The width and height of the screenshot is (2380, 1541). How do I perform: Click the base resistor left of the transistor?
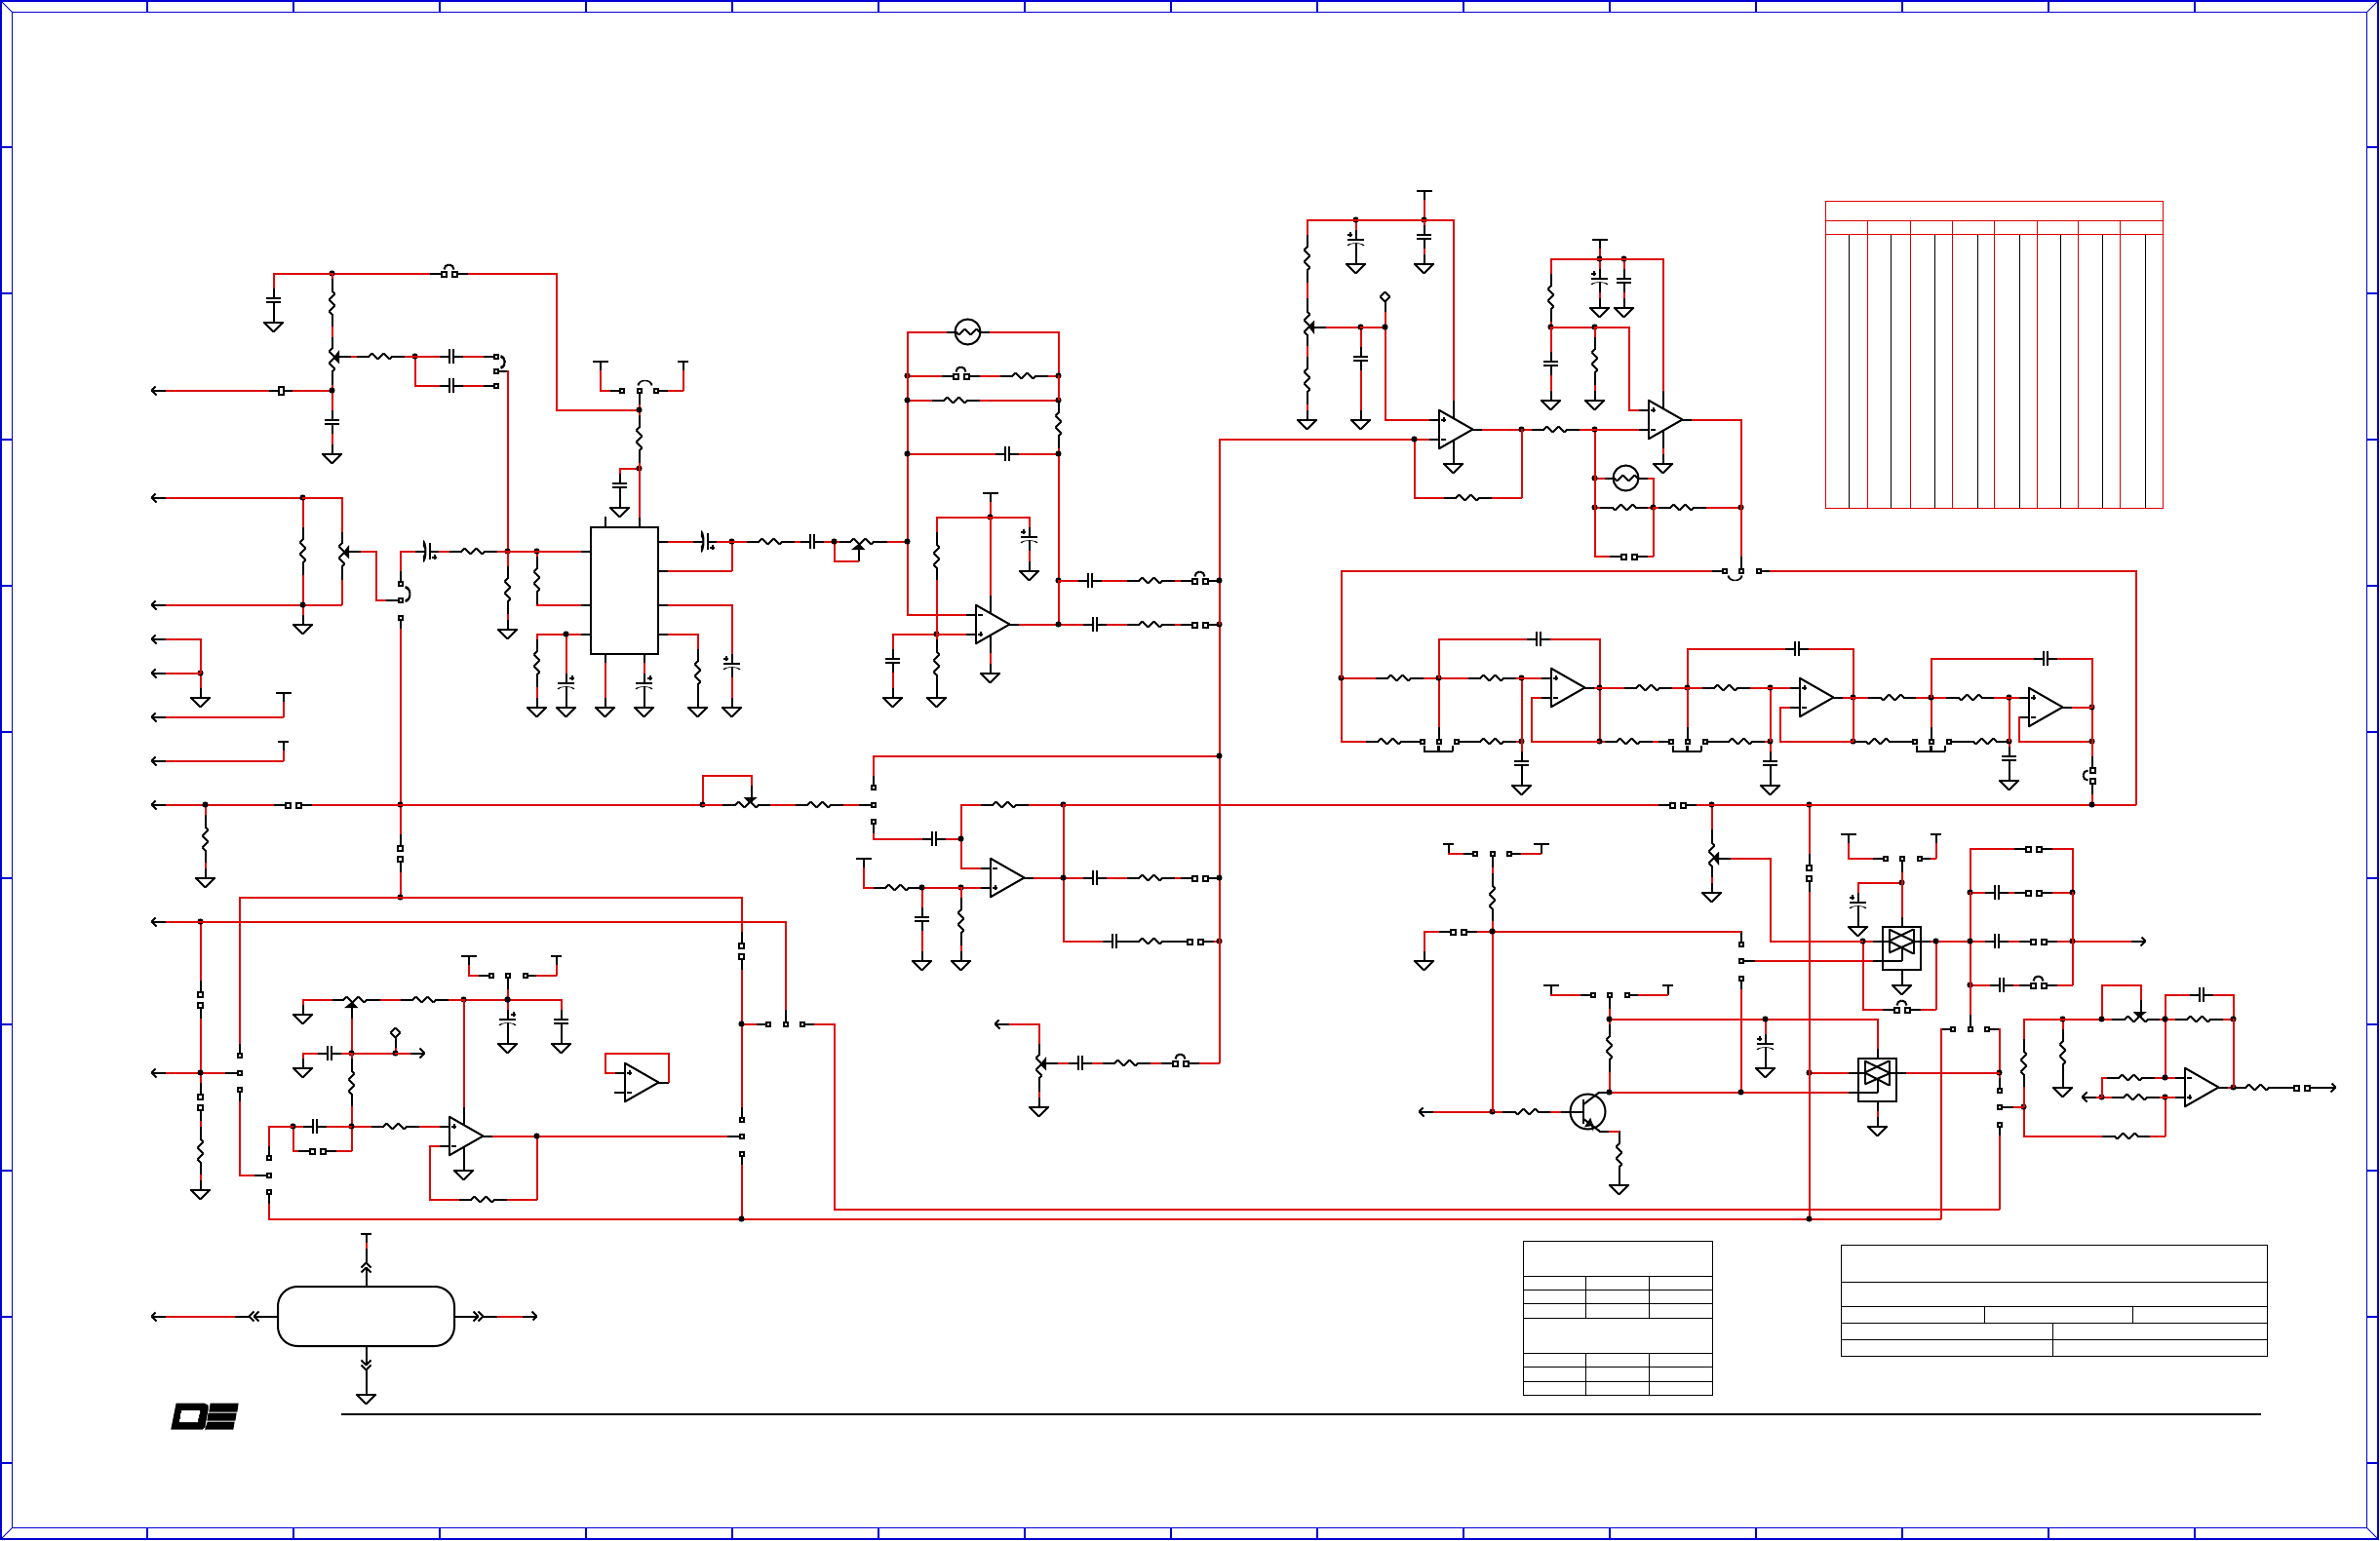click(x=1527, y=1112)
